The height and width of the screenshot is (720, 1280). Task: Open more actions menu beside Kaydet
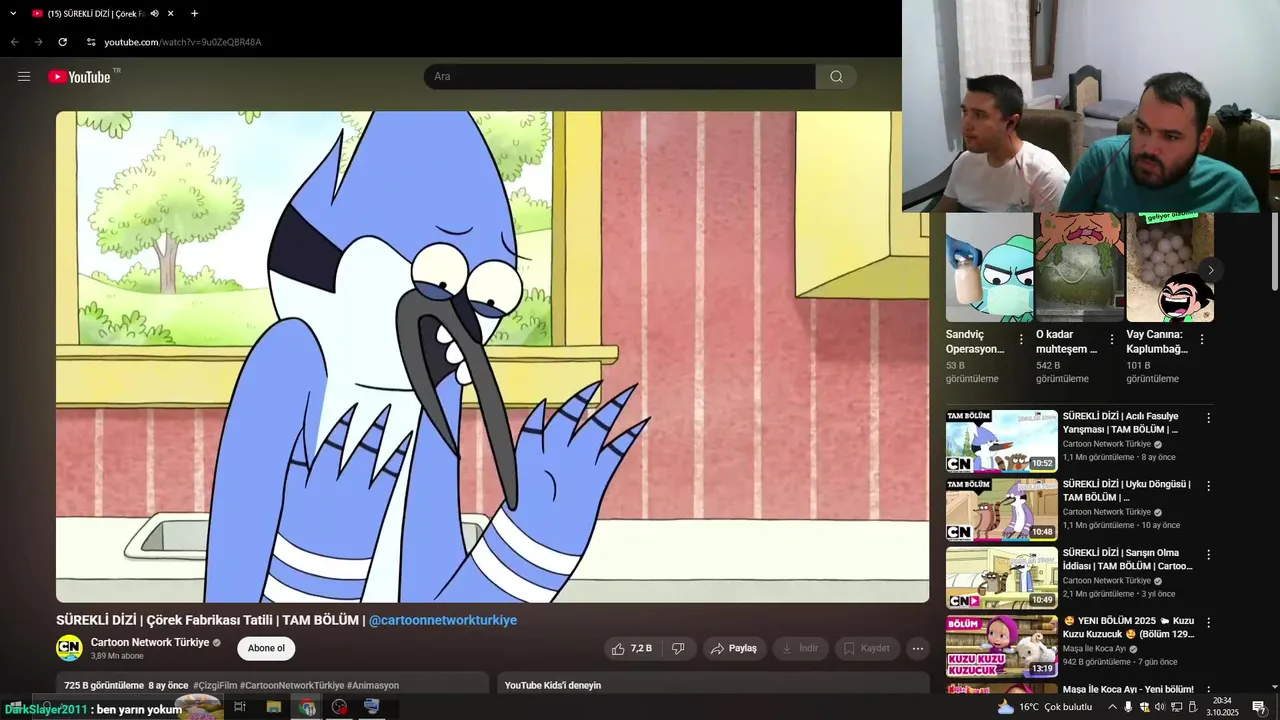click(917, 648)
